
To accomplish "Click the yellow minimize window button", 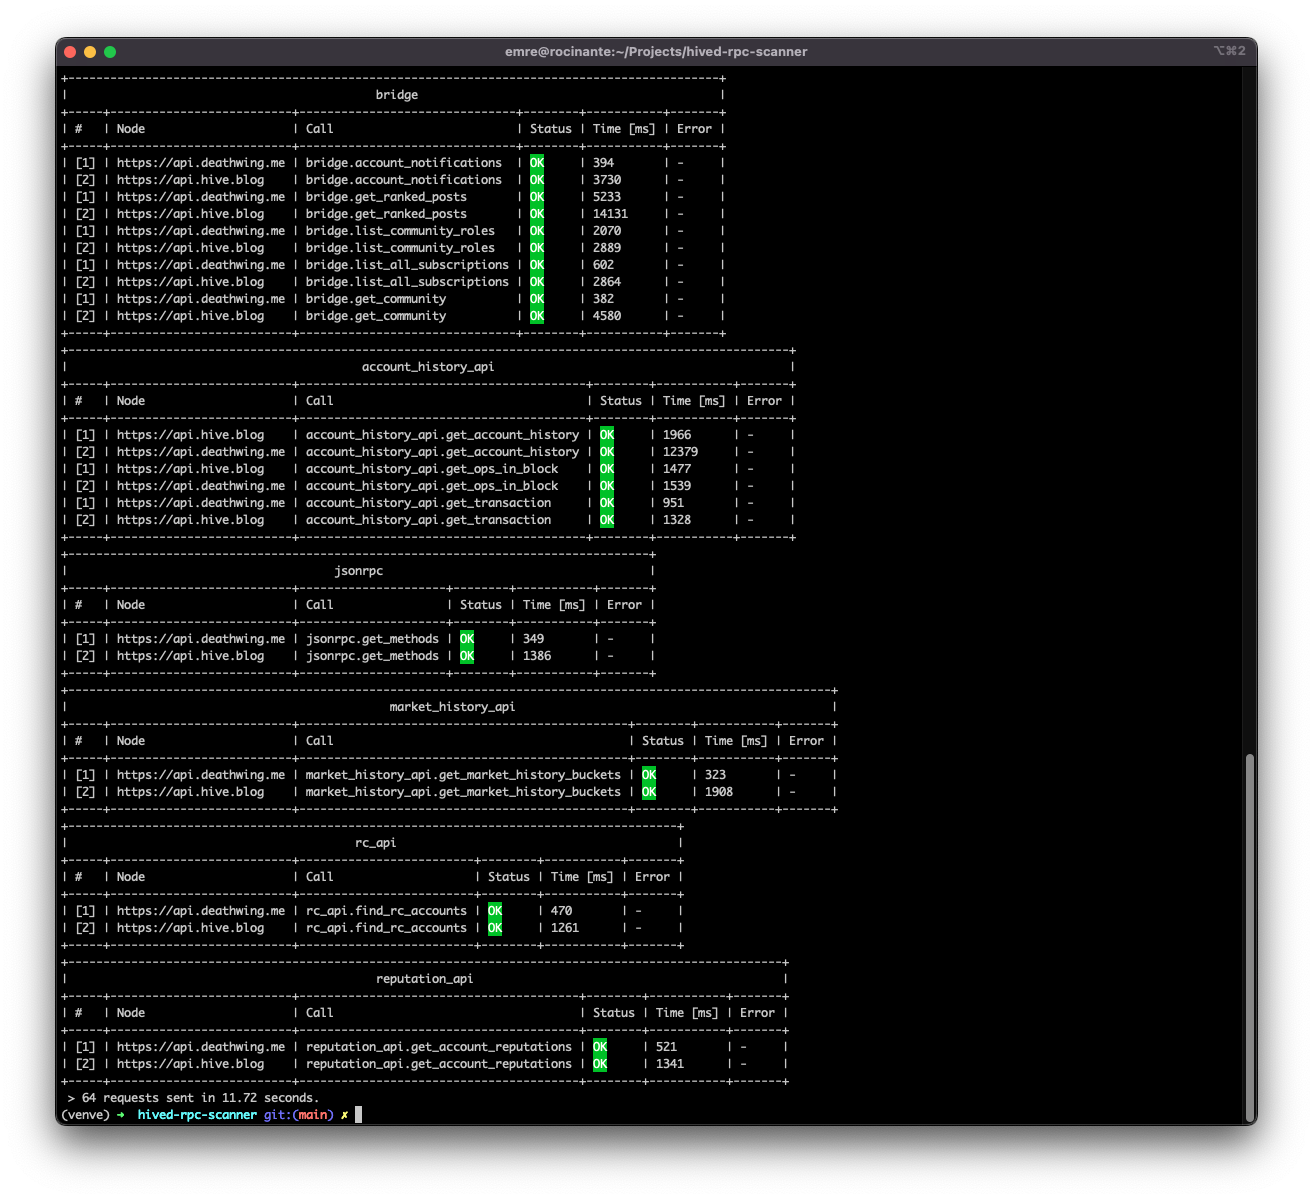I will tap(90, 52).
